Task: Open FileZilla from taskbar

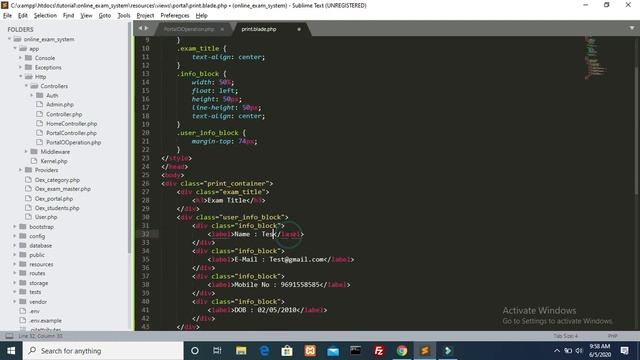Action: pos(379,351)
